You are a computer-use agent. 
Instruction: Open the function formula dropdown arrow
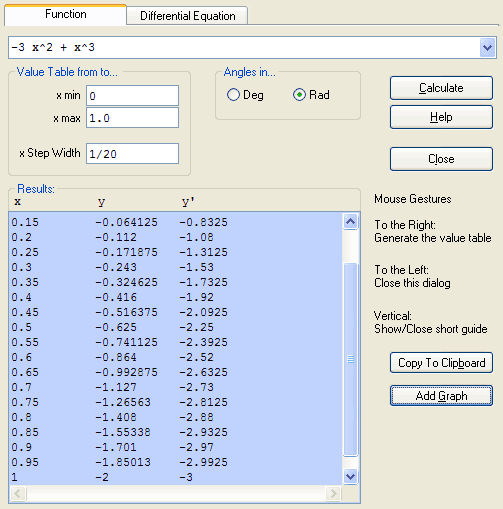pyautogui.click(x=487, y=48)
